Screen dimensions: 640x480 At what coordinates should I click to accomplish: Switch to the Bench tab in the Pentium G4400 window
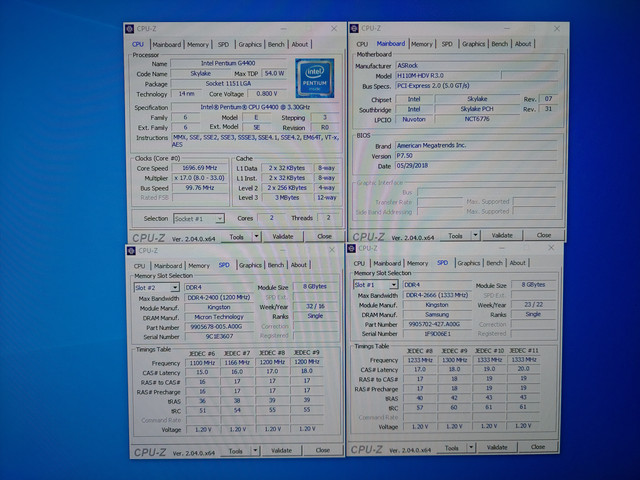[276, 44]
